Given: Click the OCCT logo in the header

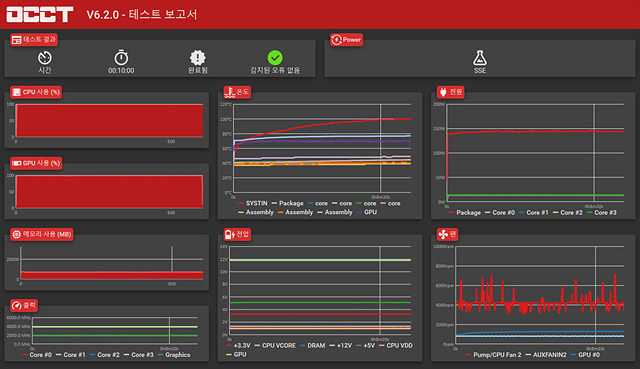Looking at the screenshot, I should click(x=40, y=14).
